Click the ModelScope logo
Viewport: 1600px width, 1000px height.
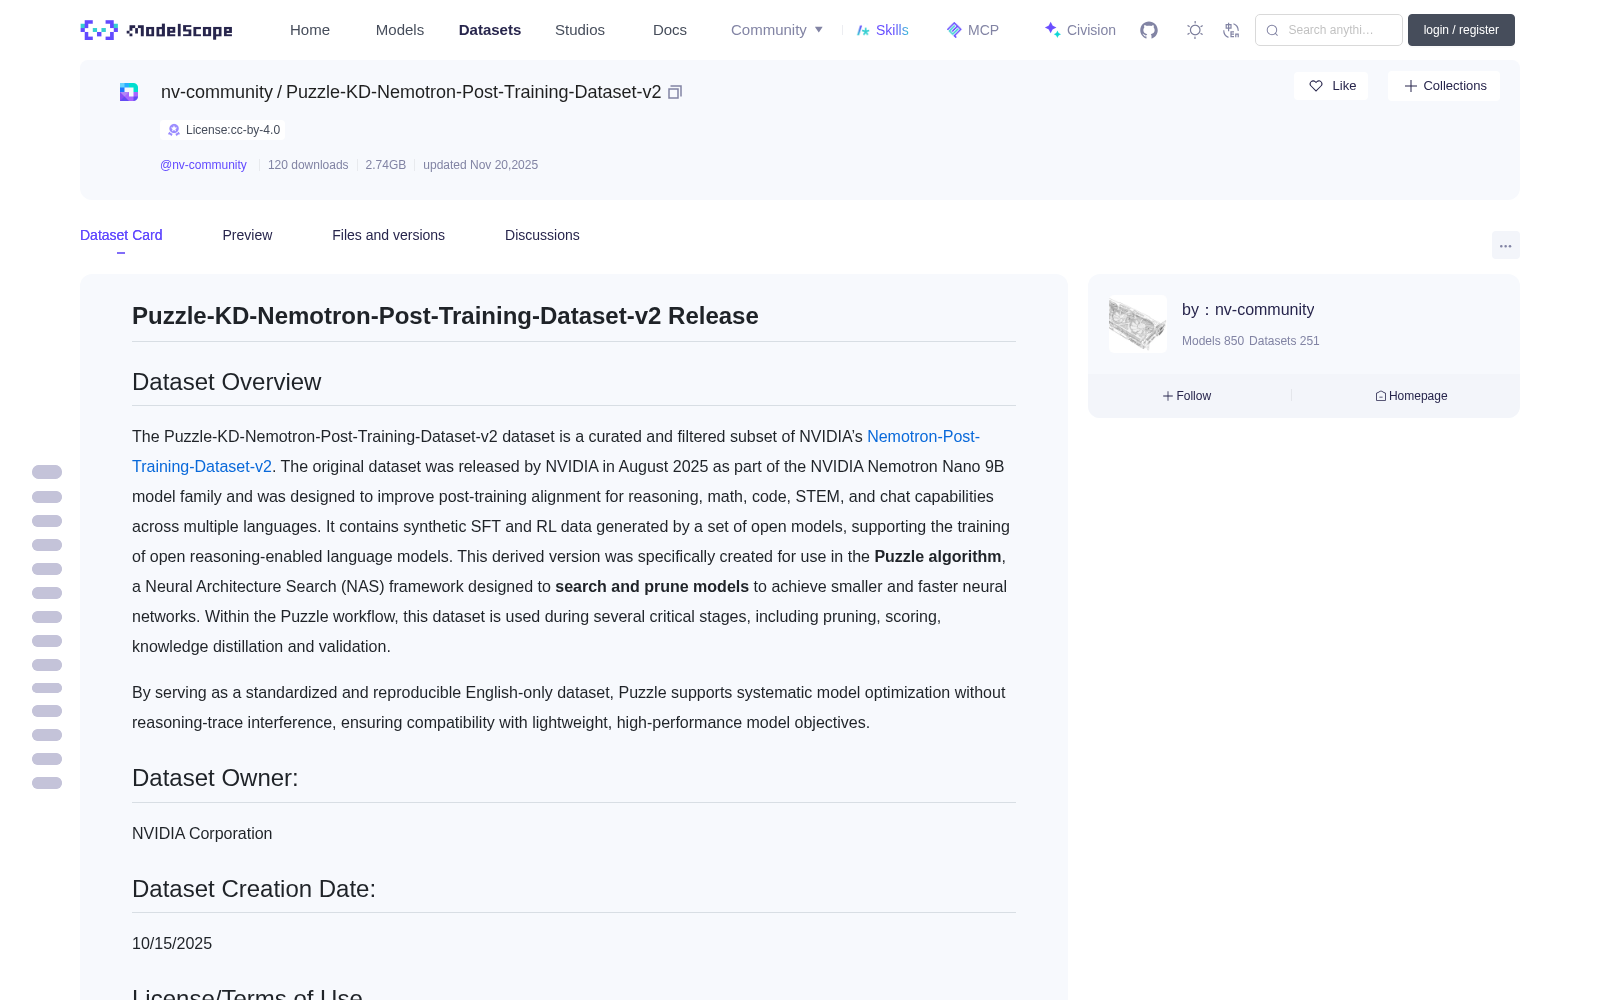(157, 30)
